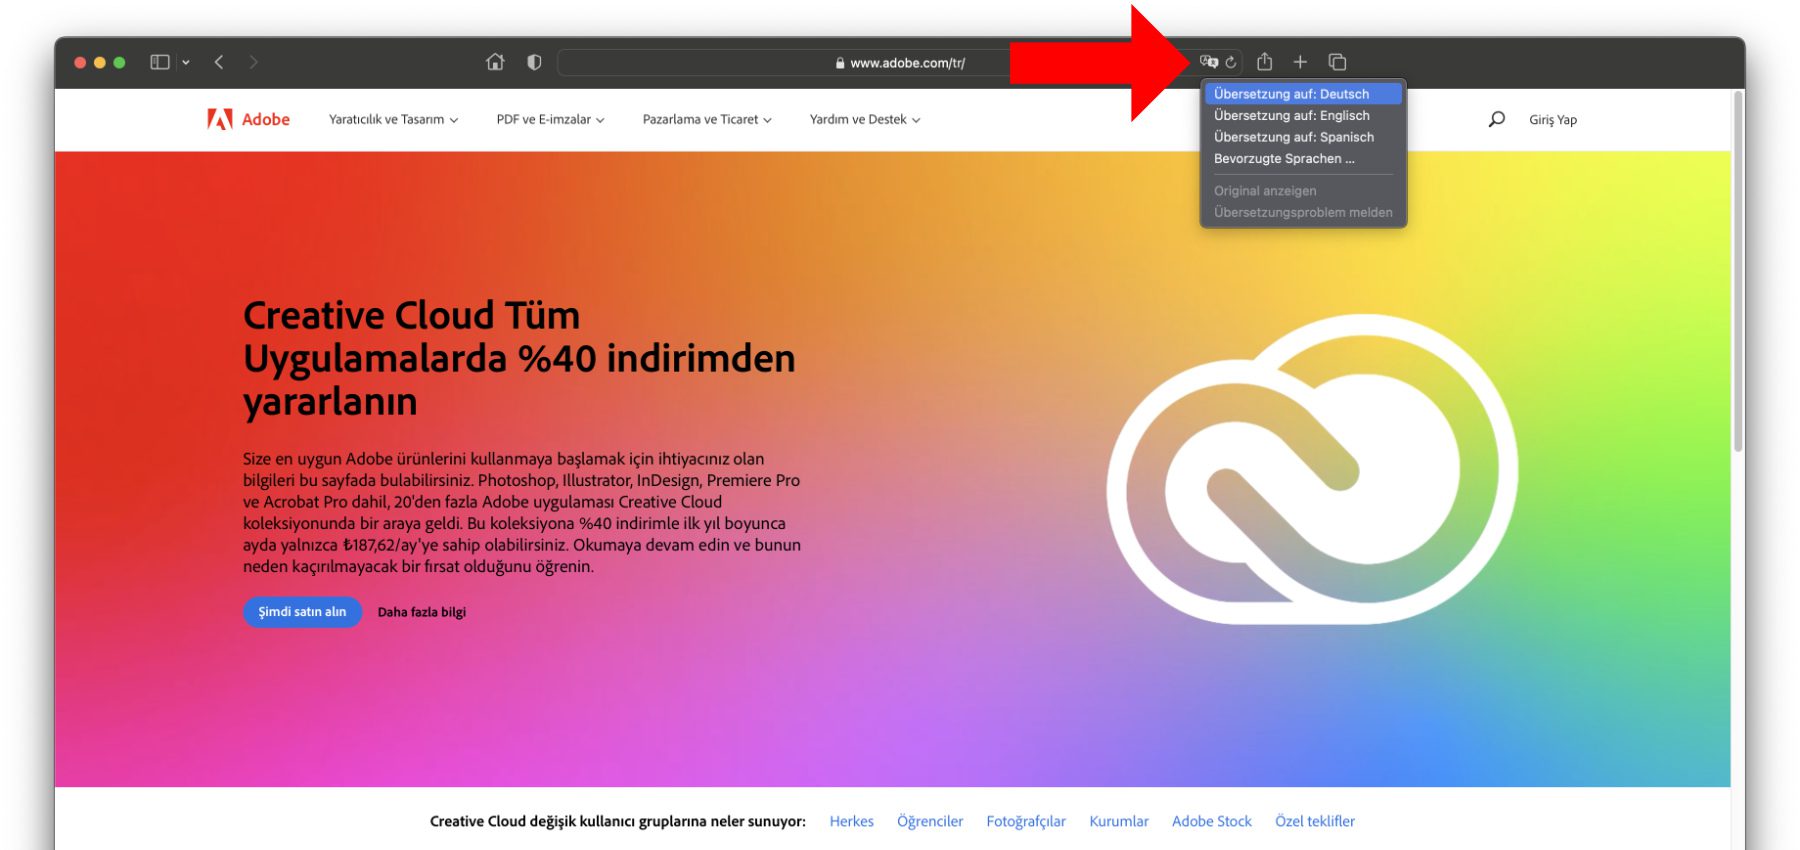The height and width of the screenshot is (850, 1800).
Task: Toggle the Safari sidebar icon
Action: (160, 62)
